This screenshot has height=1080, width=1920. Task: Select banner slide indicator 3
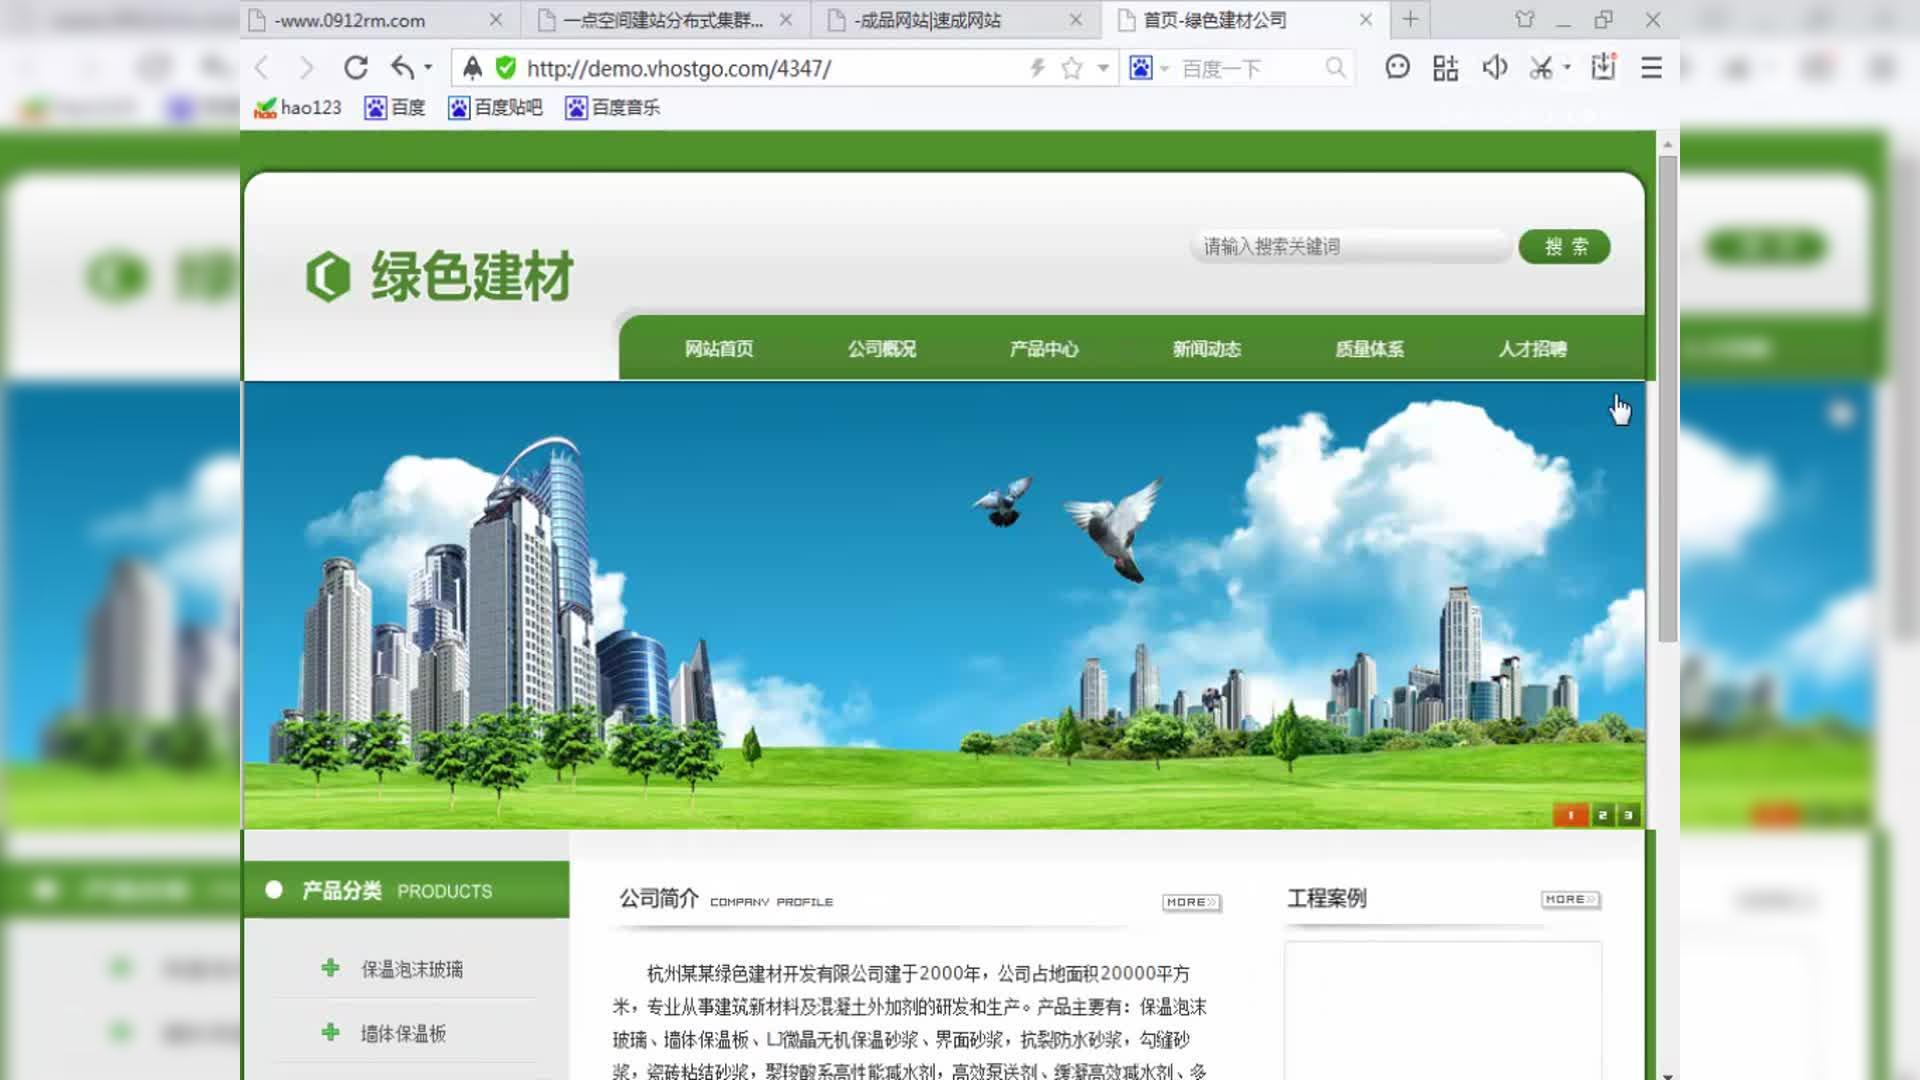click(x=1628, y=815)
